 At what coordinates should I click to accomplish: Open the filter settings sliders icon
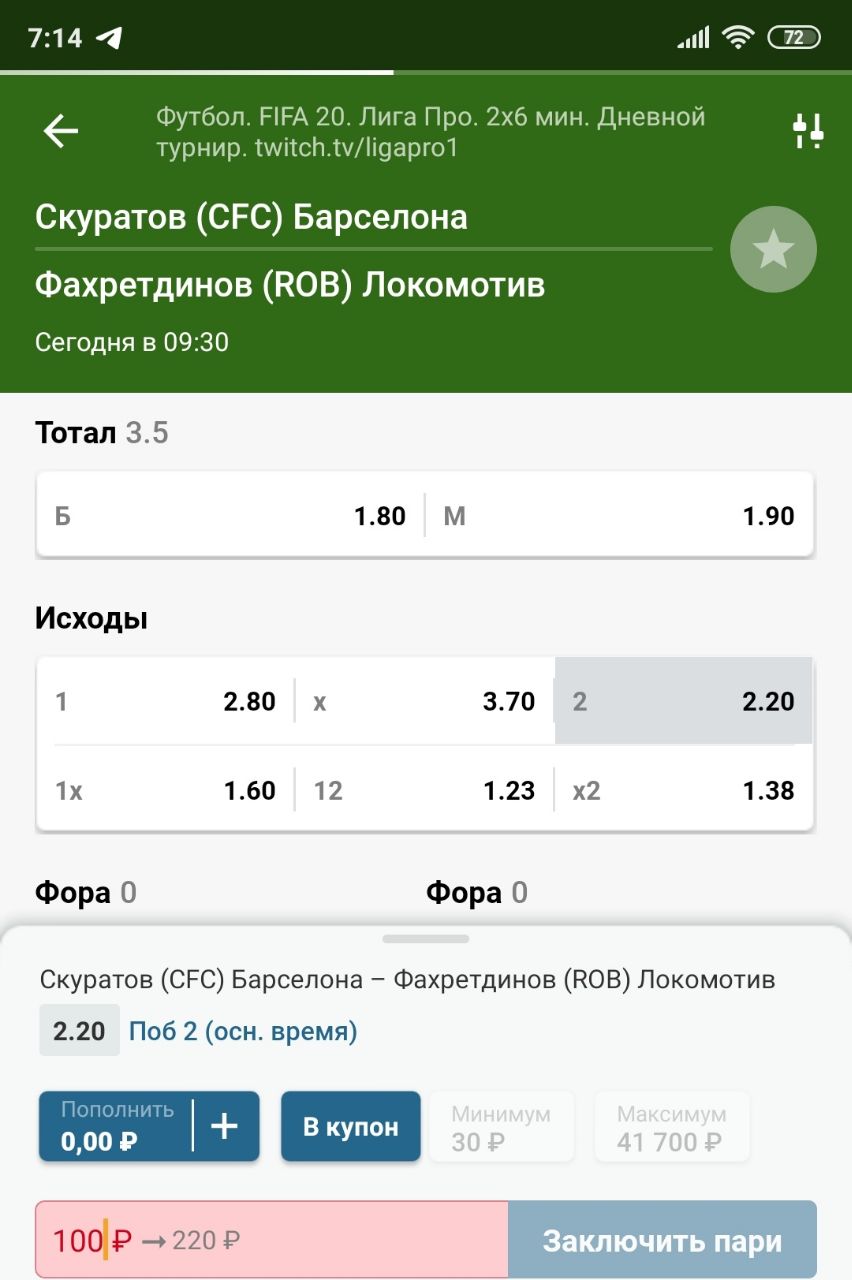click(x=808, y=131)
